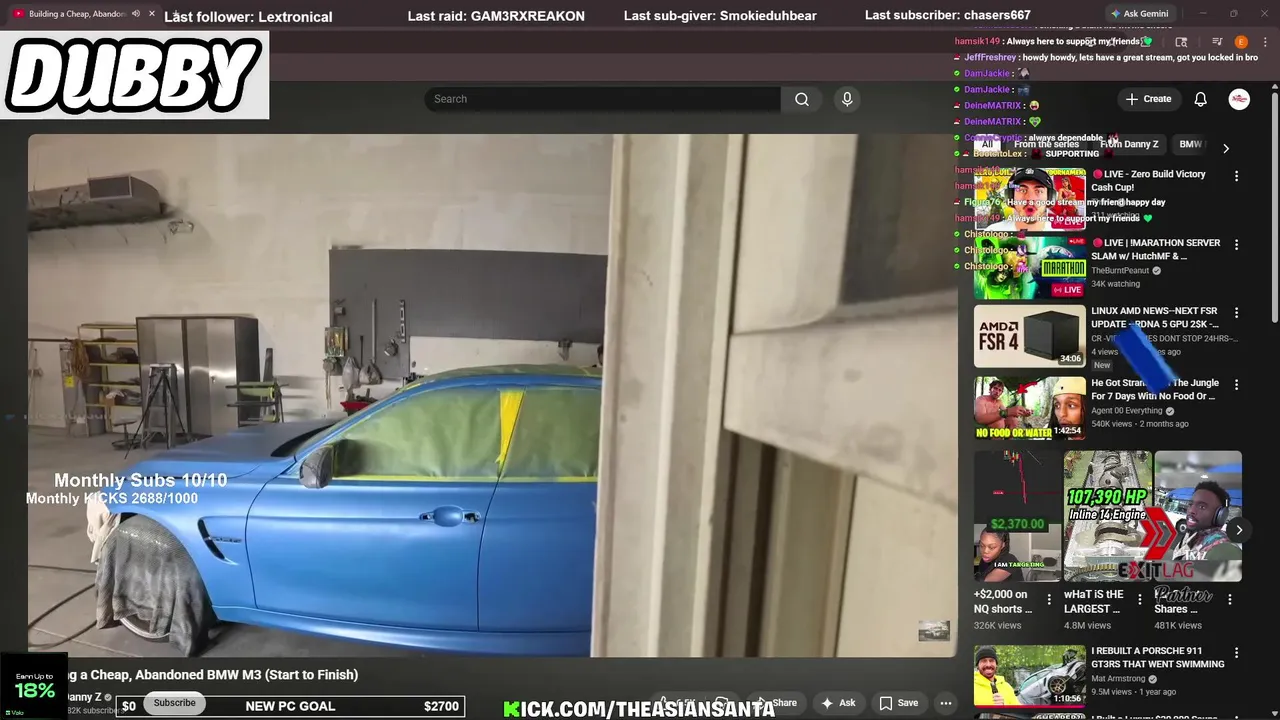Start voice search with microphone icon
This screenshot has width=1280, height=720.
click(847, 99)
